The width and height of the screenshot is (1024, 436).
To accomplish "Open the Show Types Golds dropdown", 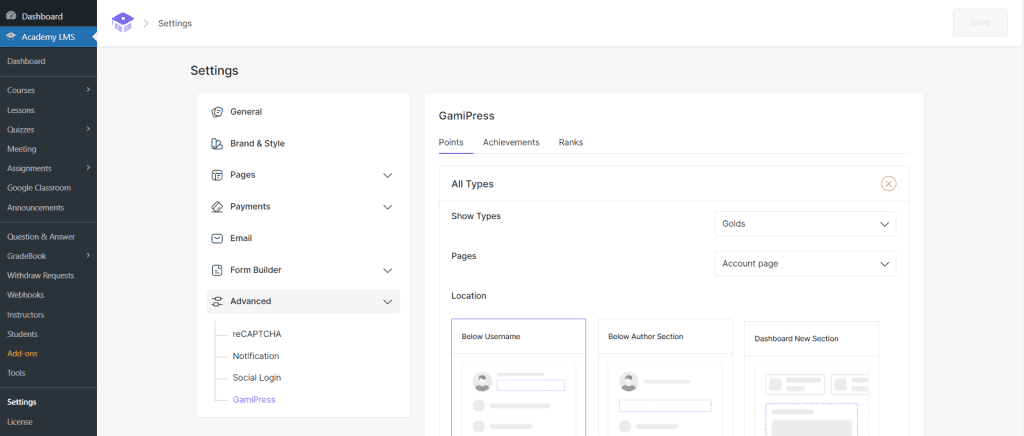I will tap(805, 224).
